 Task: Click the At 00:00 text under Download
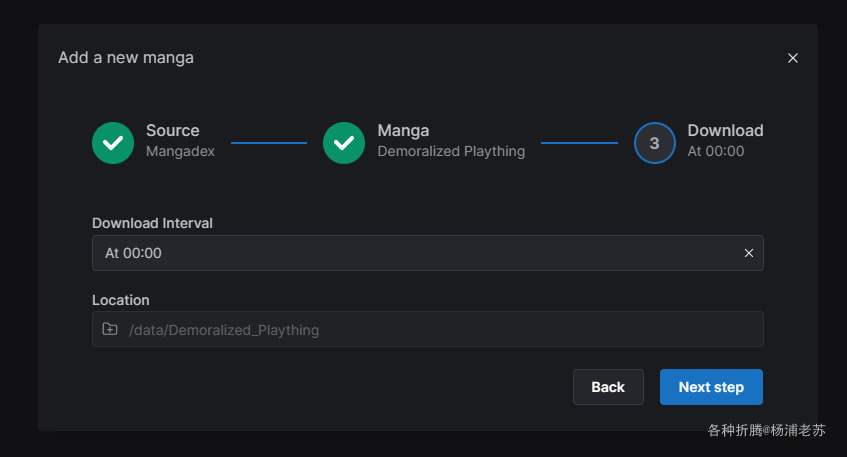coord(716,152)
